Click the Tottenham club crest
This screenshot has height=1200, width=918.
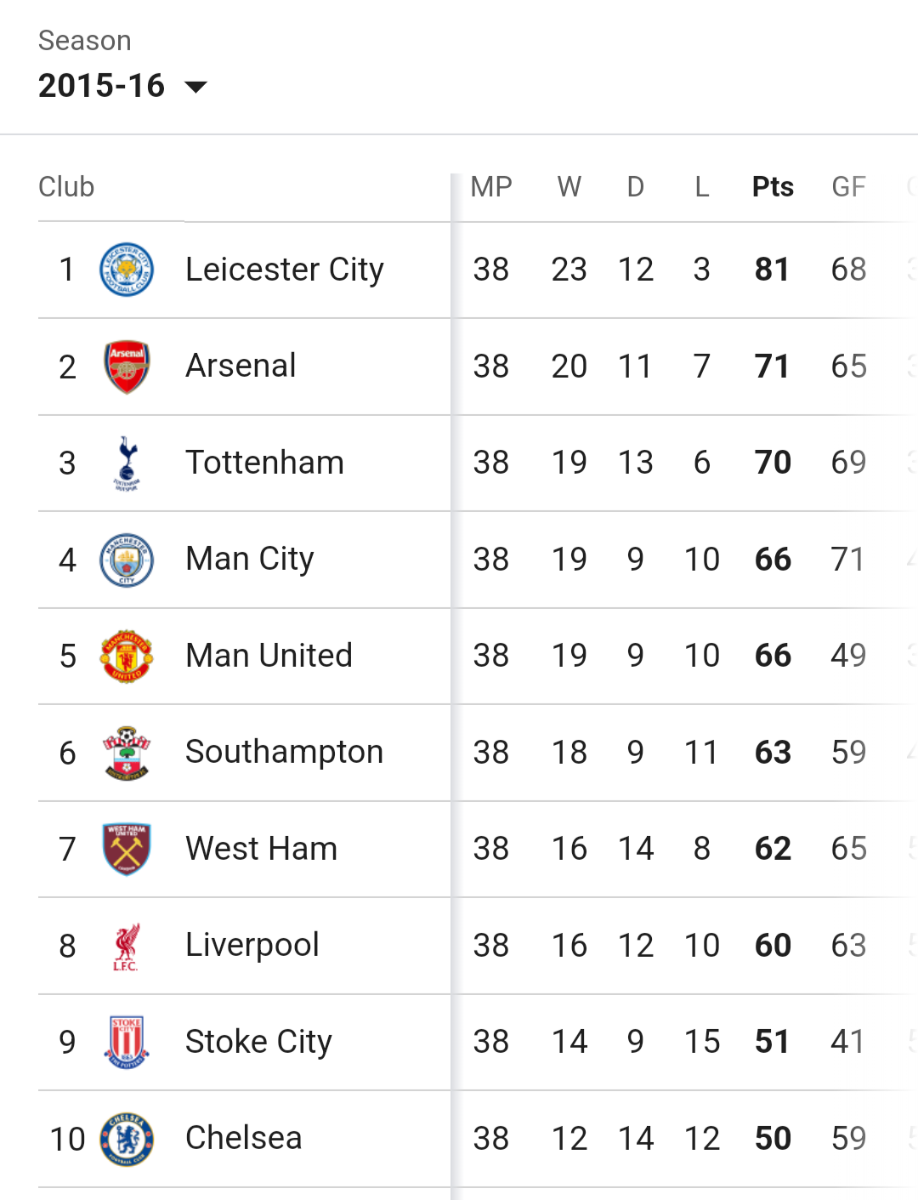(126, 463)
